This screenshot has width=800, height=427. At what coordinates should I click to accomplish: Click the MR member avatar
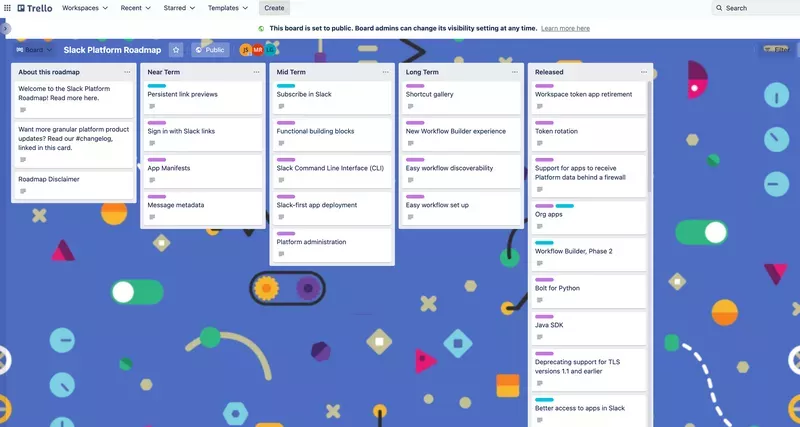pos(258,50)
